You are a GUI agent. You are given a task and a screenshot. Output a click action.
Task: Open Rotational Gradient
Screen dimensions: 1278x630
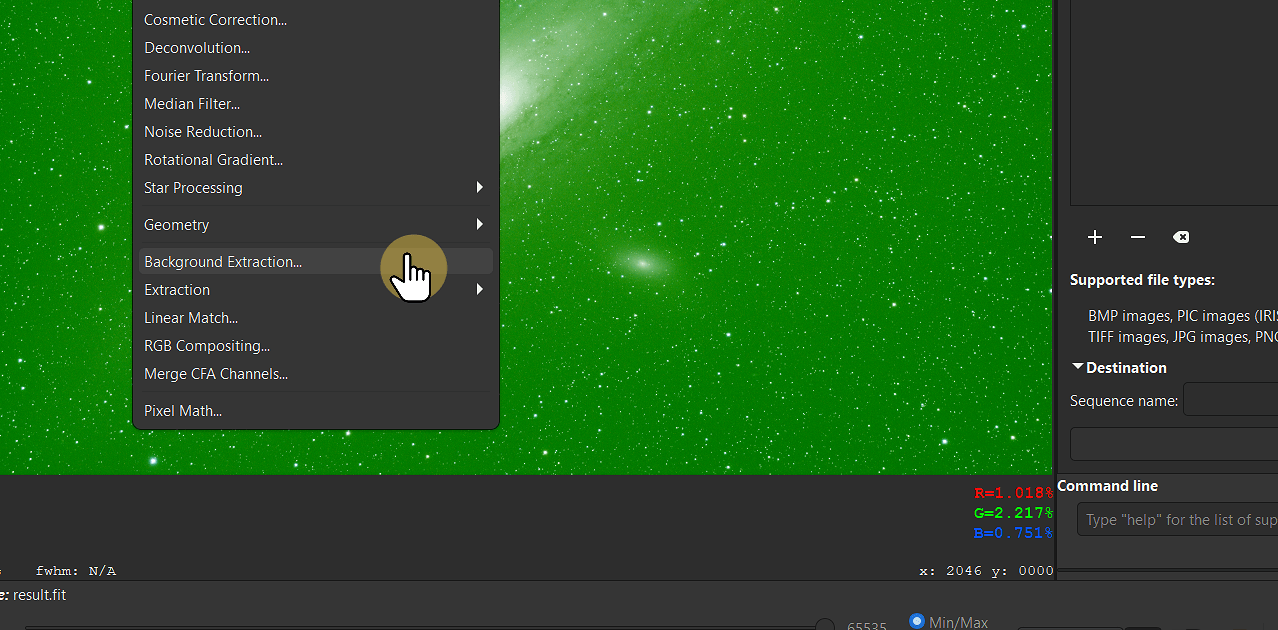[x=213, y=159]
